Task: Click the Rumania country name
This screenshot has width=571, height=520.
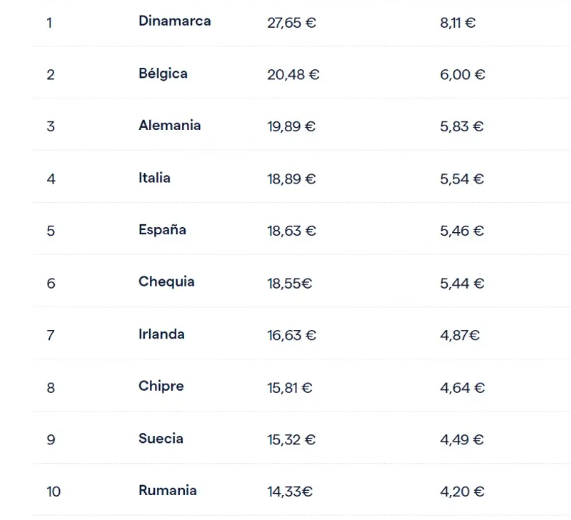Action: point(167,491)
